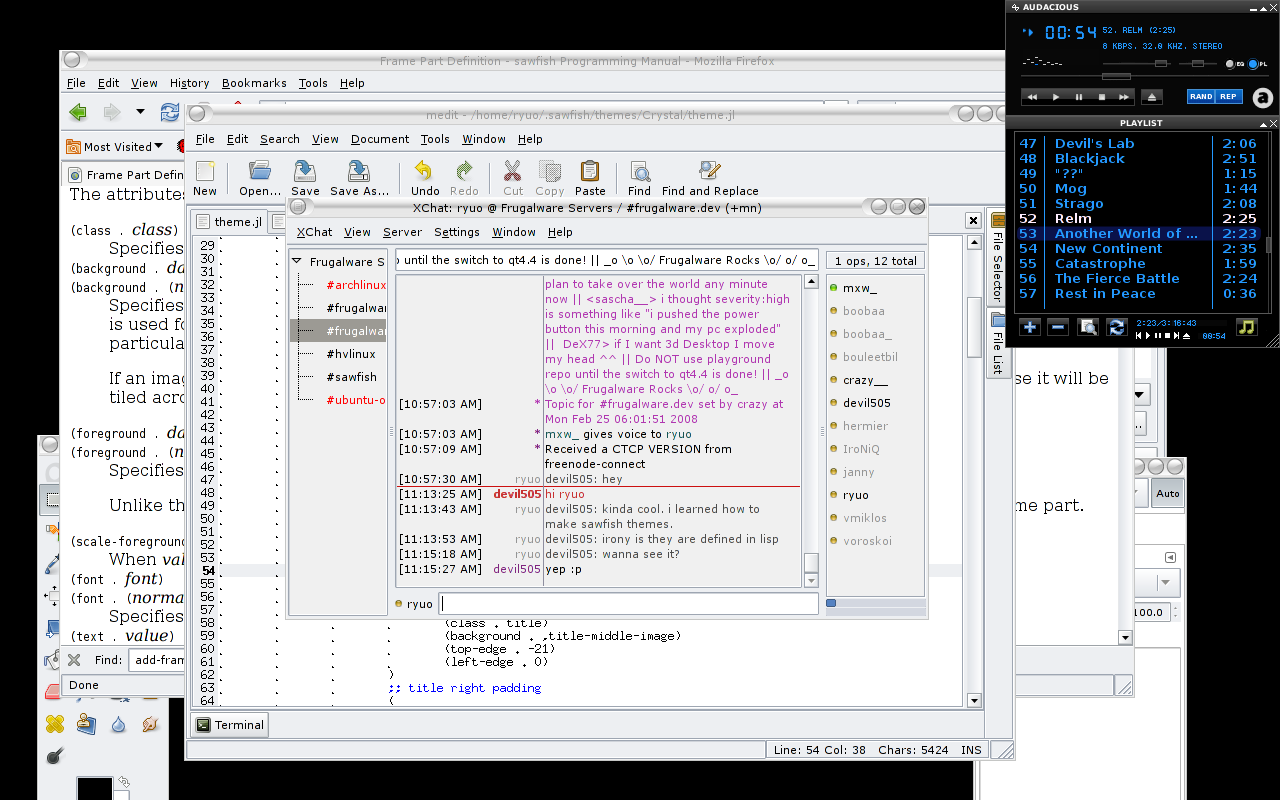Viewport: 1280px width, 800px height.
Task: Click Audacious eject button
Action: (1151, 97)
